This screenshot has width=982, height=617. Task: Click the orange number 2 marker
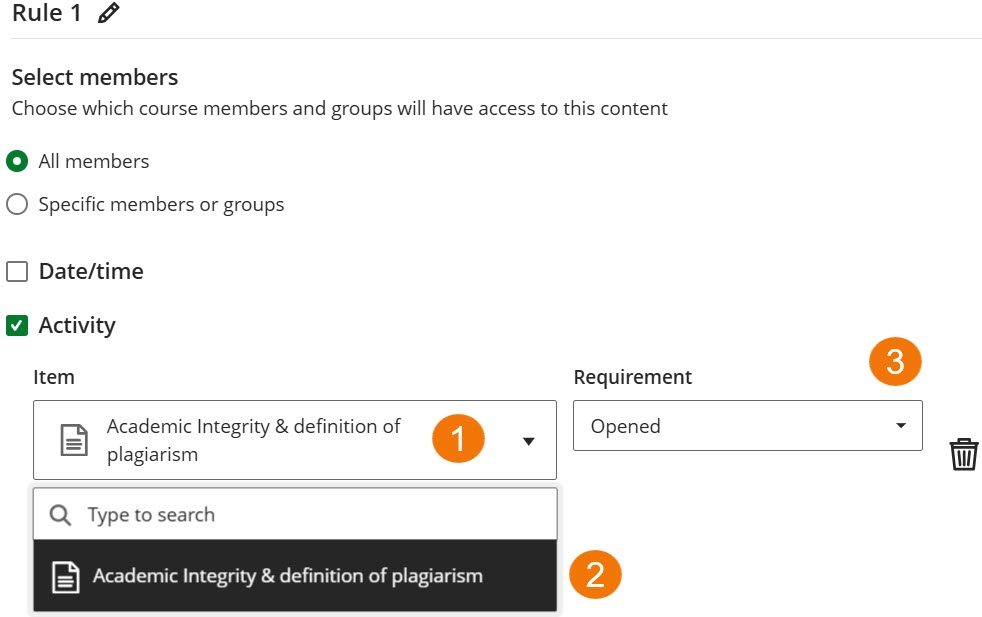tap(595, 575)
